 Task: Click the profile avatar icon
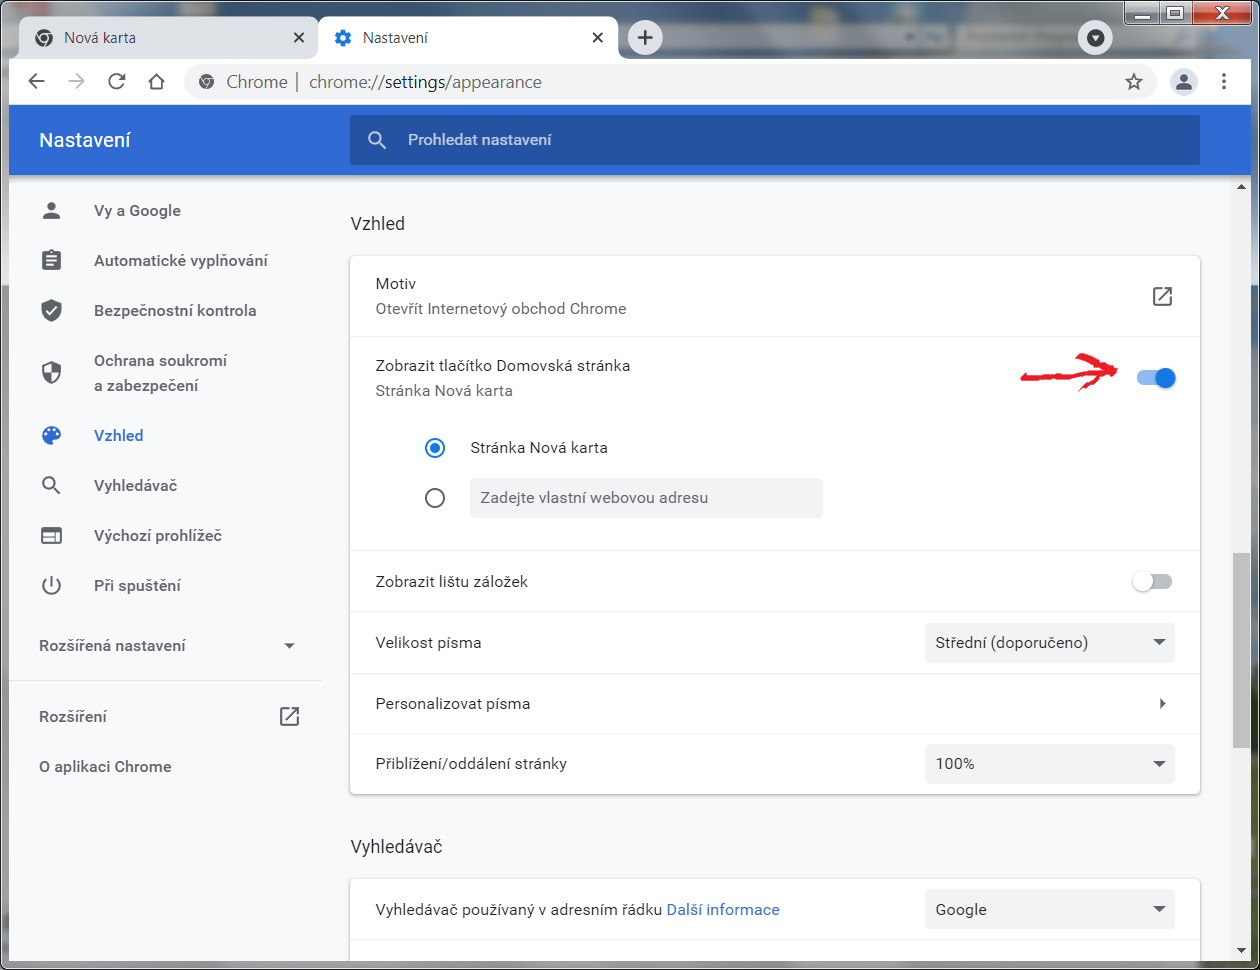tap(1184, 82)
